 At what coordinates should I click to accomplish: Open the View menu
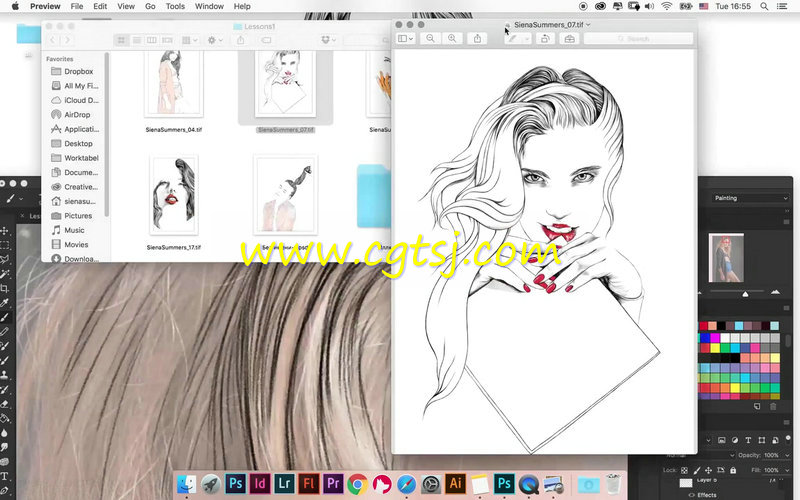[x=126, y=6]
